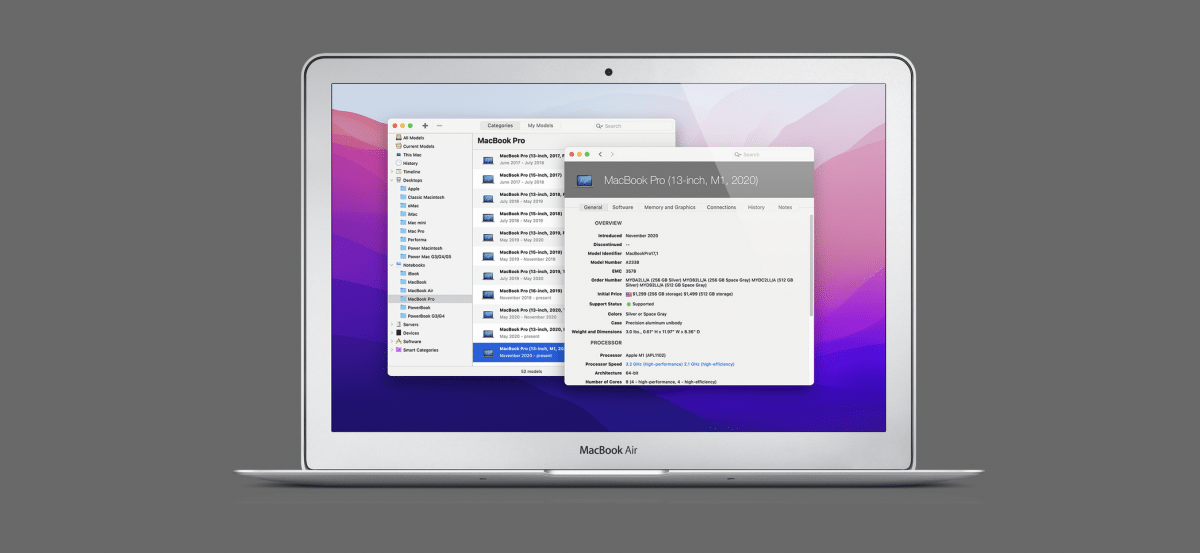Click the Devices icon in sidebar
The height and width of the screenshot is (553, 1200).
(x=399, y=333)
